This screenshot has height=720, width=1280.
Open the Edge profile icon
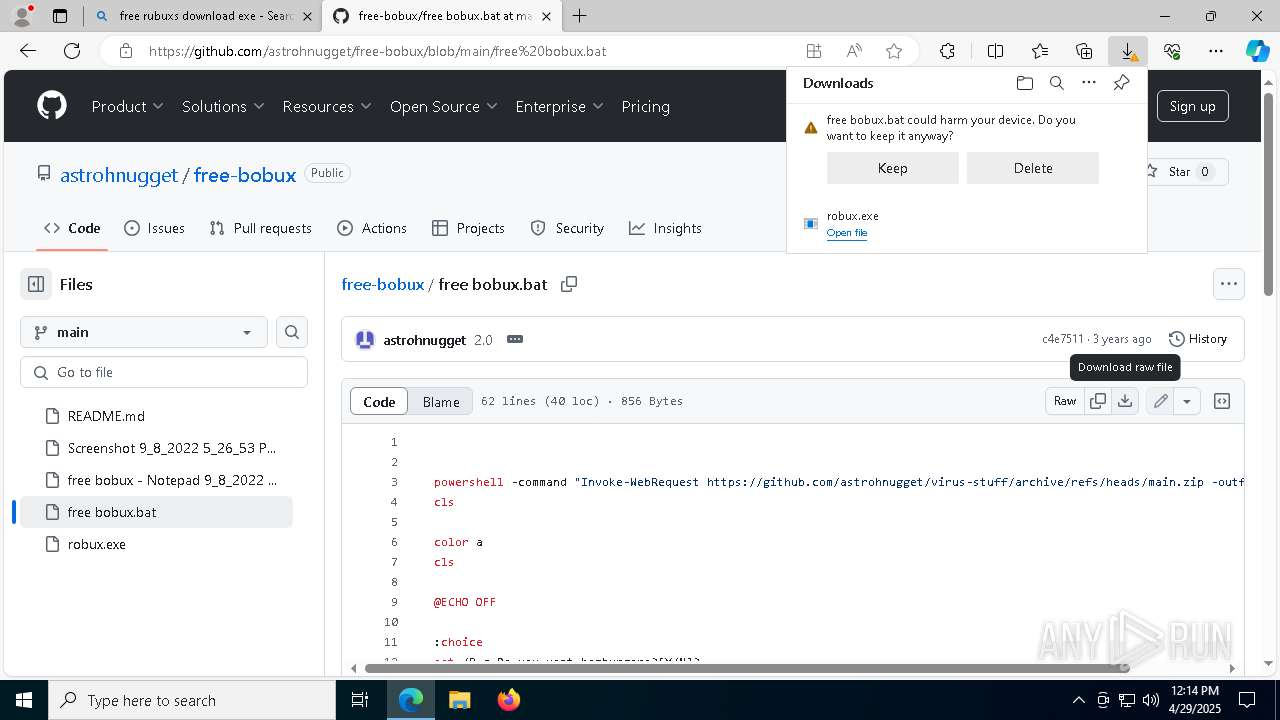click(22, 16)
